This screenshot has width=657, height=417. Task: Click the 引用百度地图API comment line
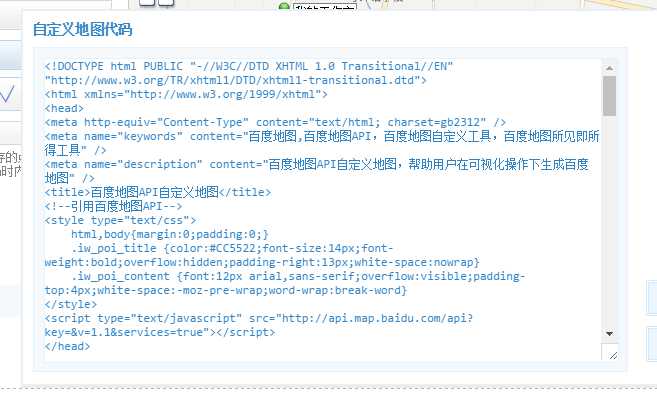pyautogui.click(x=114, y=206)
